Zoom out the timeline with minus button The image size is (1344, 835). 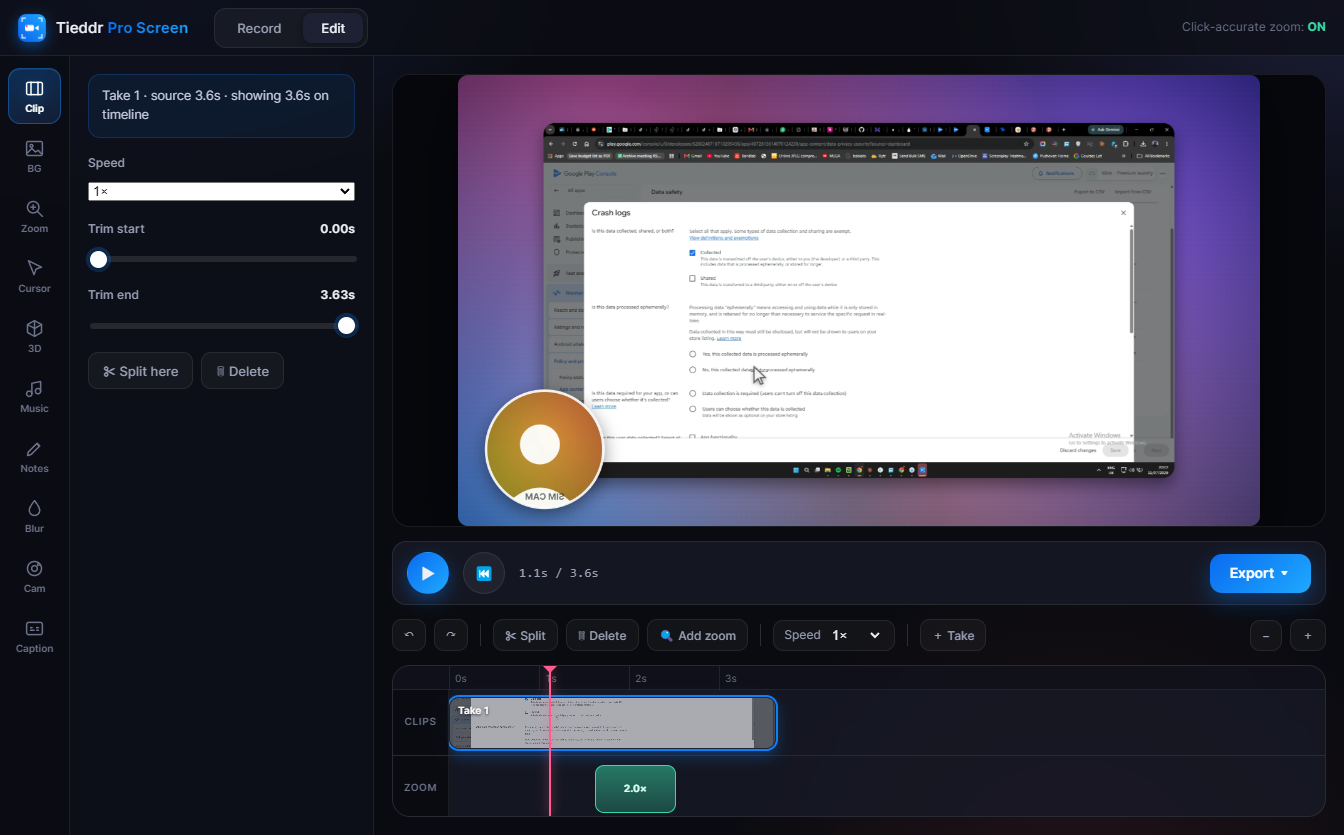pyautogui.click(x=1266, y=635)
